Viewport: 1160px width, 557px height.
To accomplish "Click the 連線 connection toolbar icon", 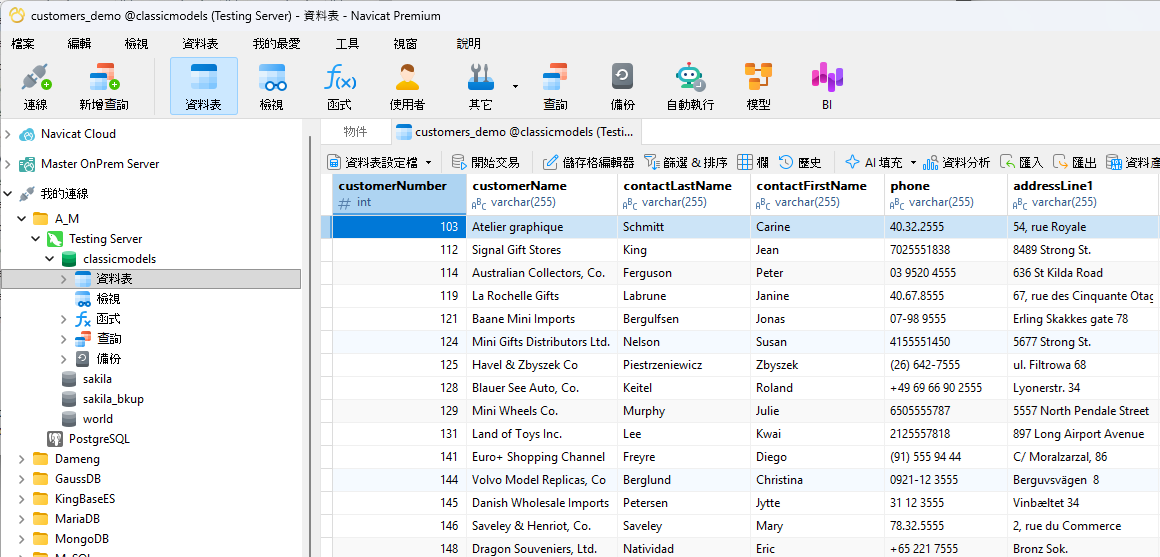I will pos(36,86).
